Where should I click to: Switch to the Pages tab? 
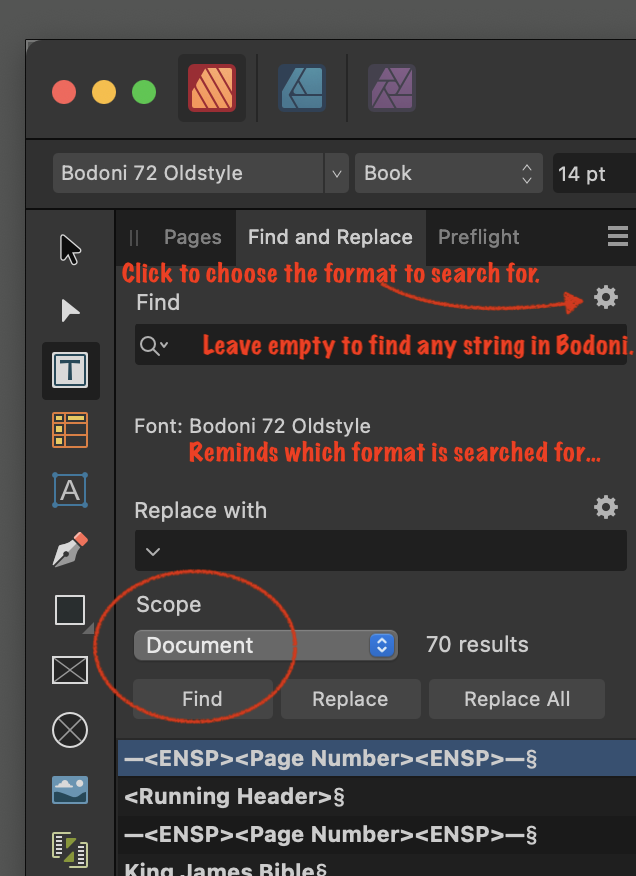pyautogui.click(x=192, y=237)
